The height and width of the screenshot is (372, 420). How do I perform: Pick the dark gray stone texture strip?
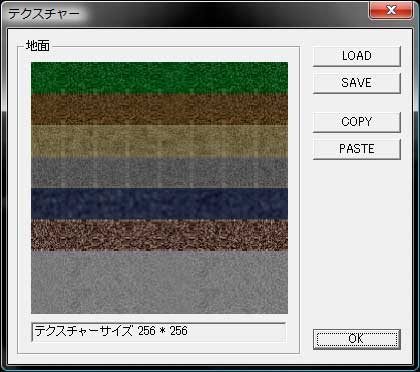tap(159, 172)
